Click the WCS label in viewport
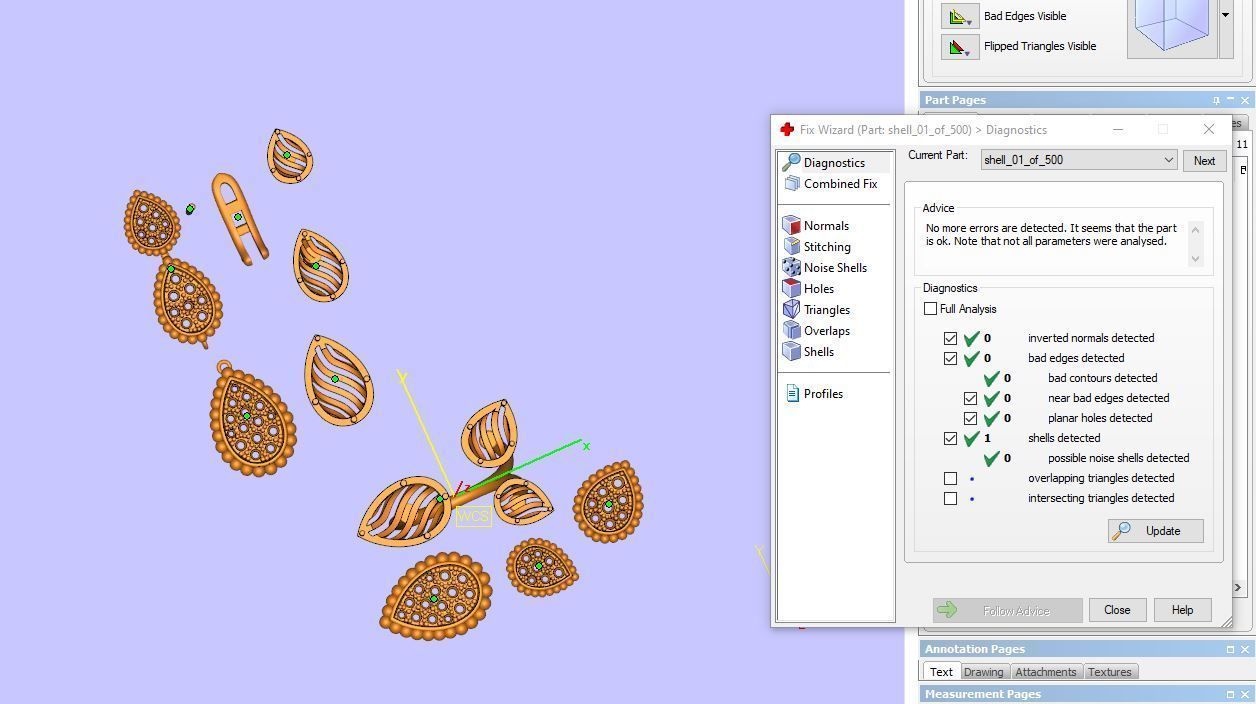The width and height of the screenshot is (1256, 704). point(473,517)
